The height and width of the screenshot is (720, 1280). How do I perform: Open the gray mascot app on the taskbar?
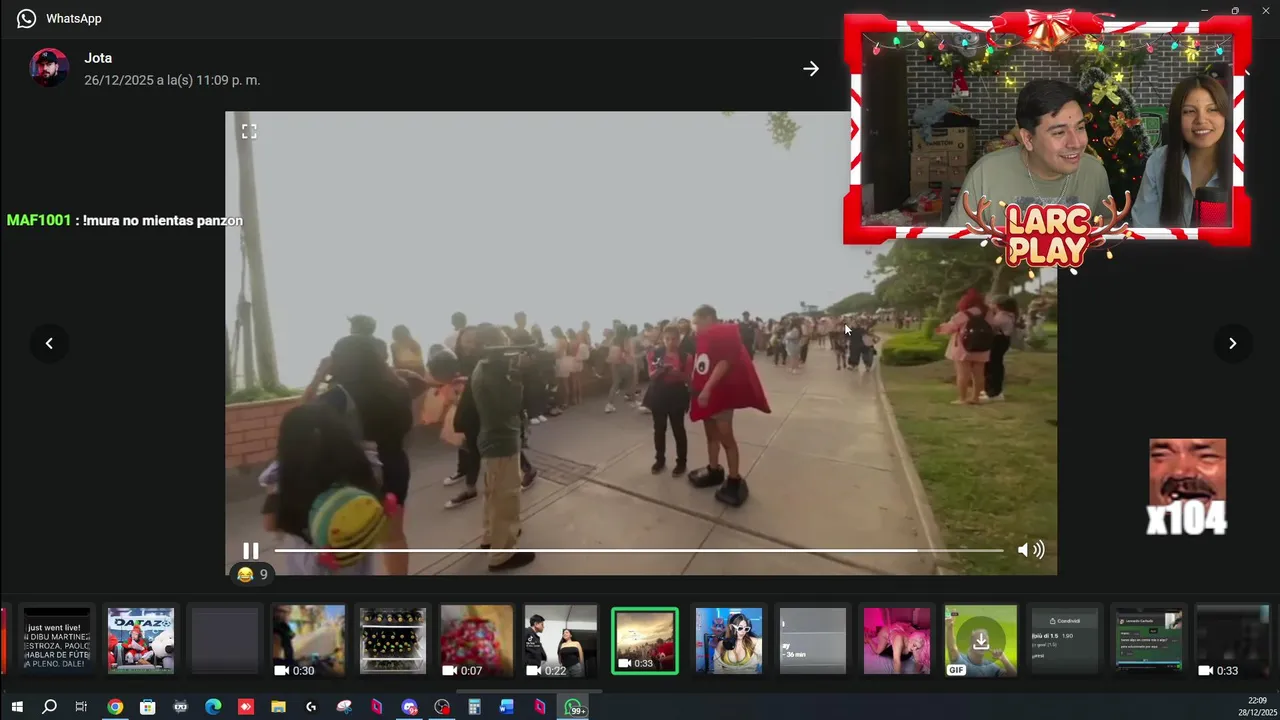[180, 707]
